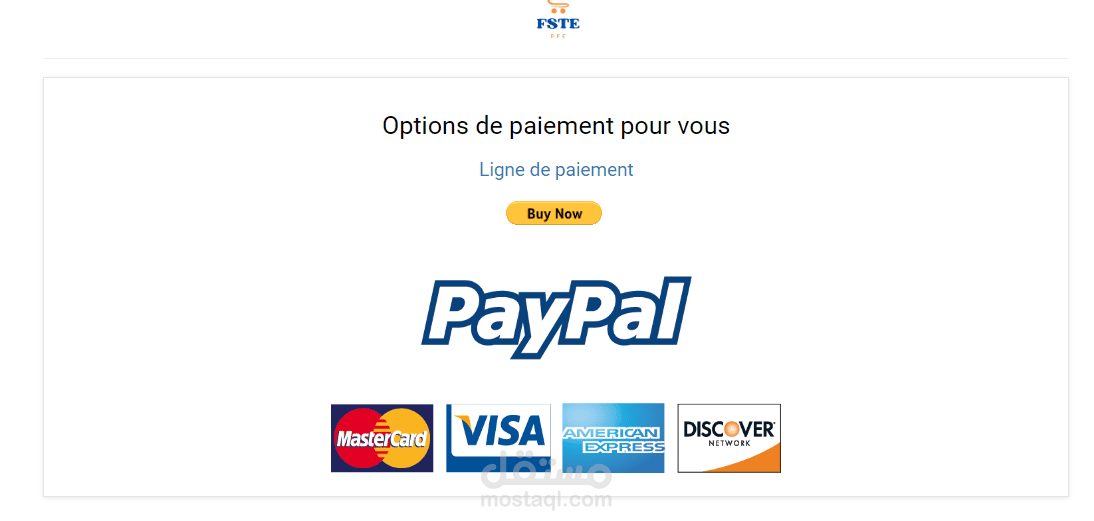The width and height of the screenshot is (1094, 521).
Task: Click the MasterCard payment logo
Action: tap(382, 438)
